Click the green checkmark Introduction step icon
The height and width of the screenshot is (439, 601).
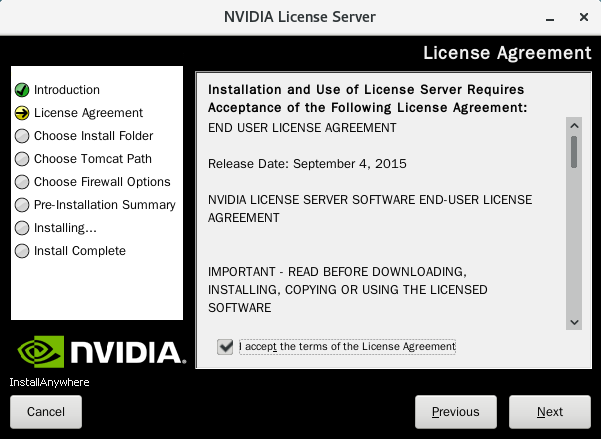point(22,90)
